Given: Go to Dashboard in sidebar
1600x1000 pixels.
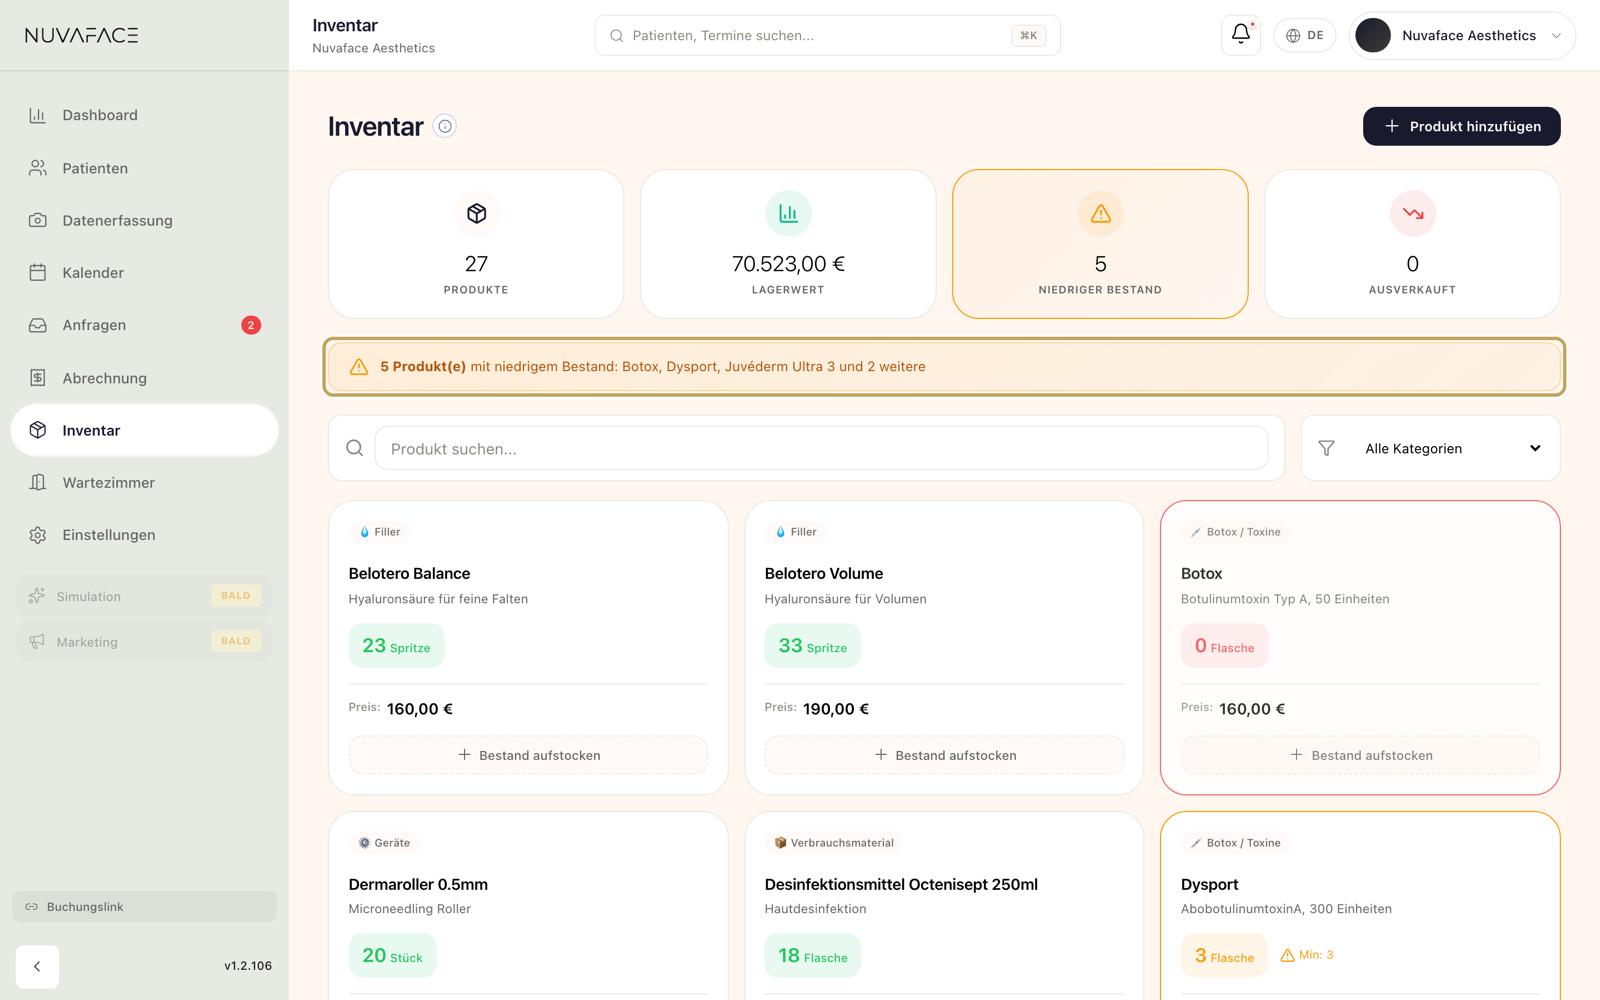Looking at the screenshot, I should pyautogui.click(x=144, y=115).
